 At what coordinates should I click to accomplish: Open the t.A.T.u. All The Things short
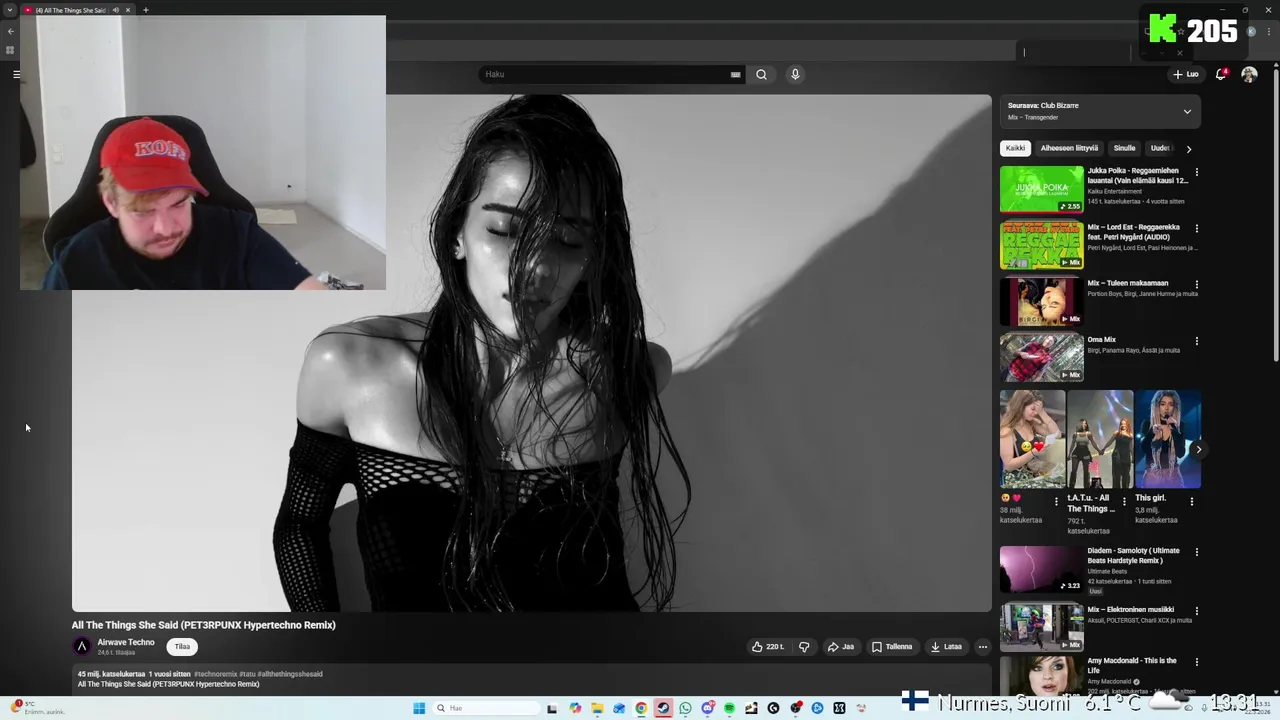[1100, 439]
